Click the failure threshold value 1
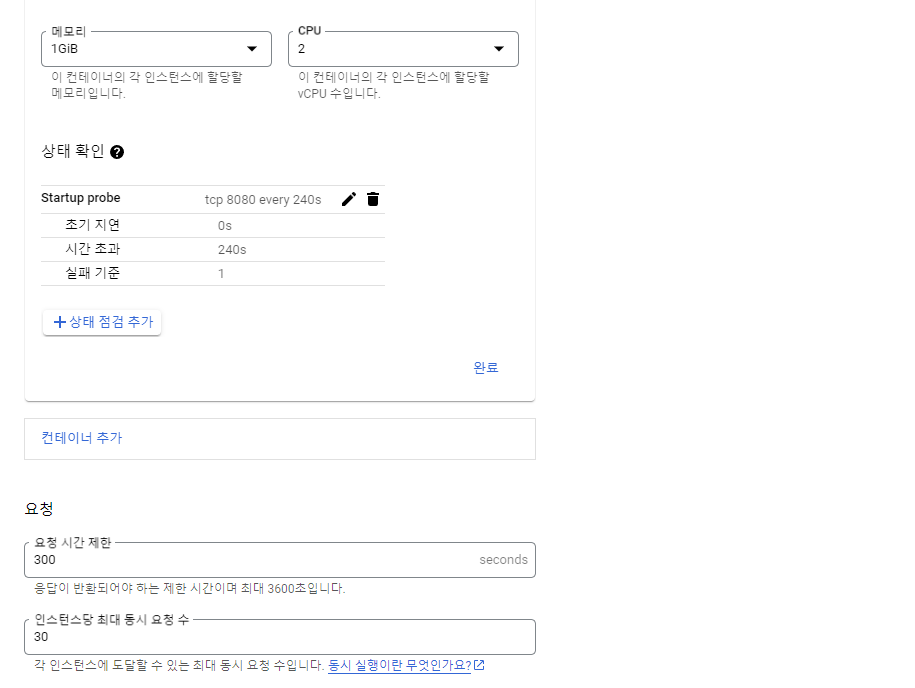This screenshot has width=915, height=688. click(x=221, y=274)
